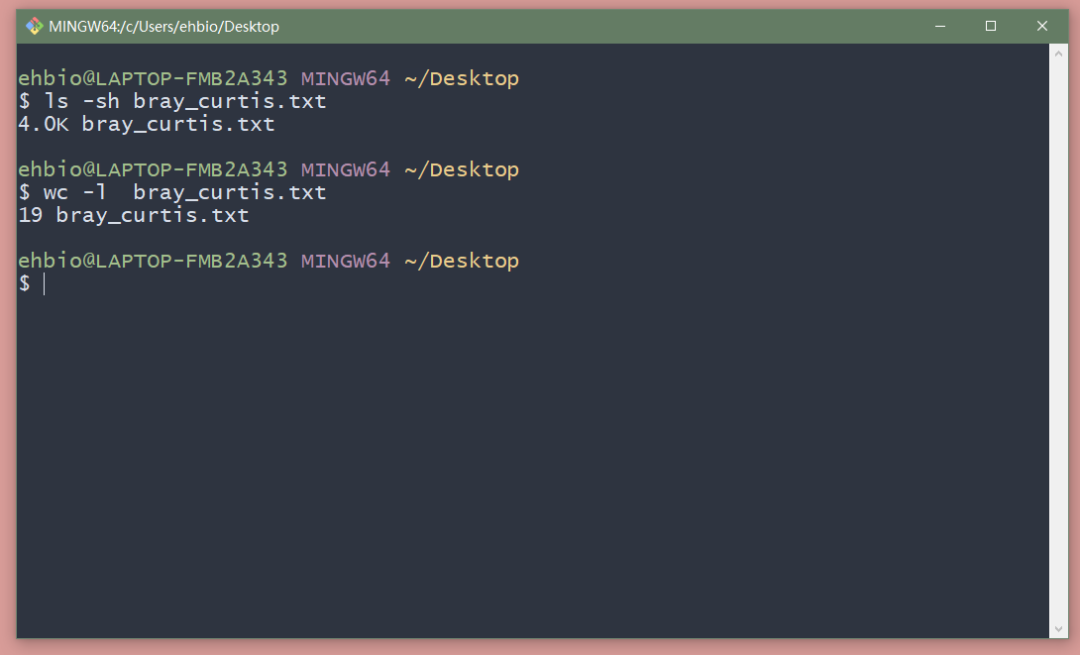
Task: Click the "4.0K" file size output
Action: (43, 124)
